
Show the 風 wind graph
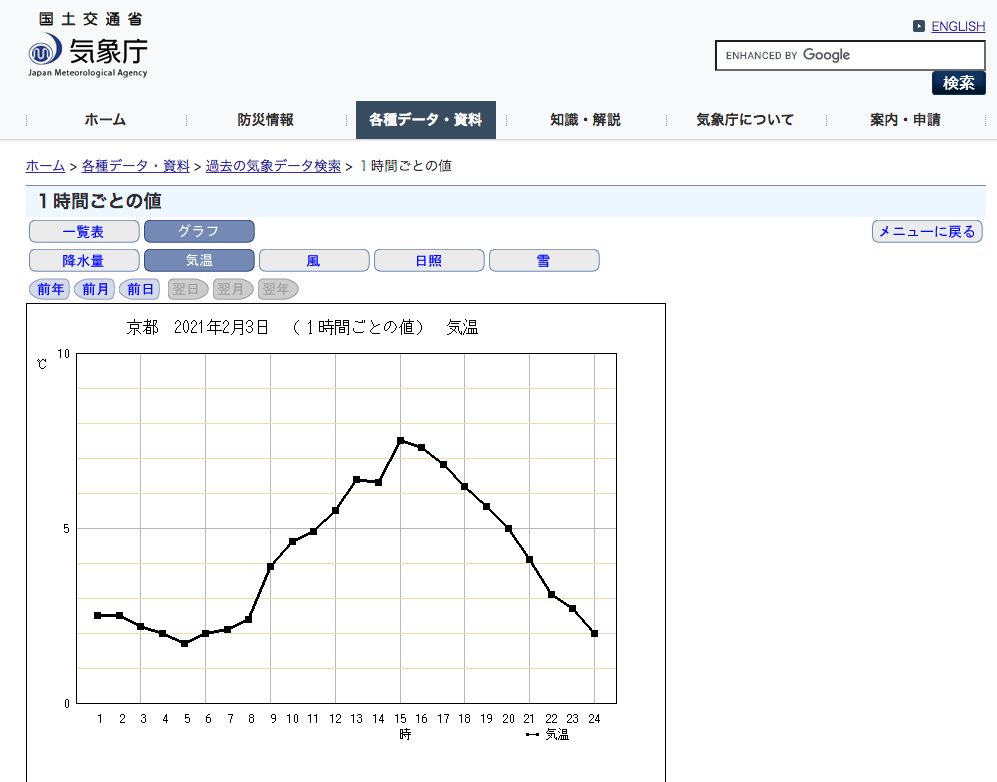(313, 261)
